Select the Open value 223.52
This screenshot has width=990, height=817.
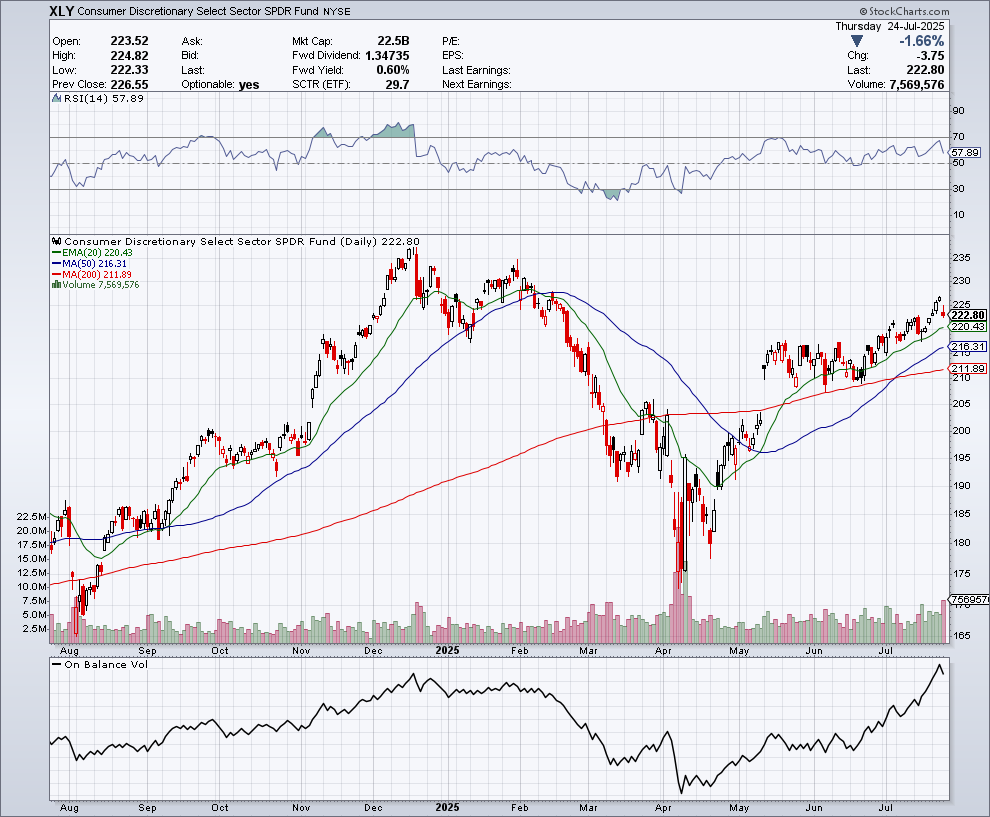point(129,41)
